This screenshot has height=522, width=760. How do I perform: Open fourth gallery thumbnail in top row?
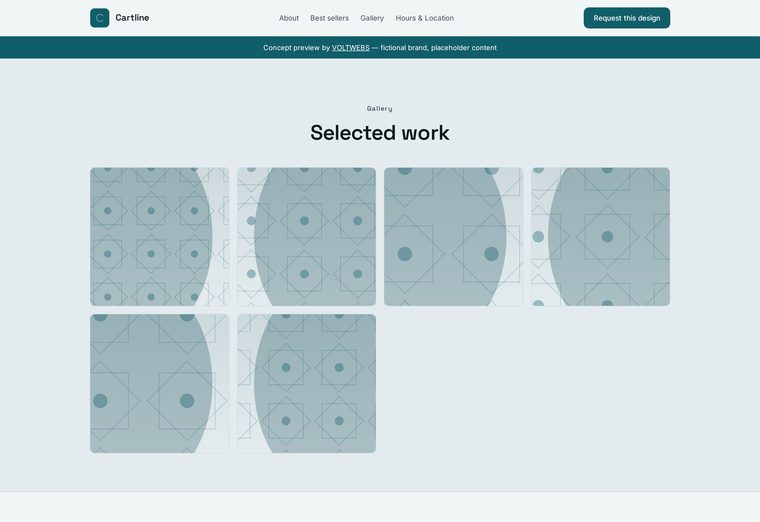click(601, 237)
